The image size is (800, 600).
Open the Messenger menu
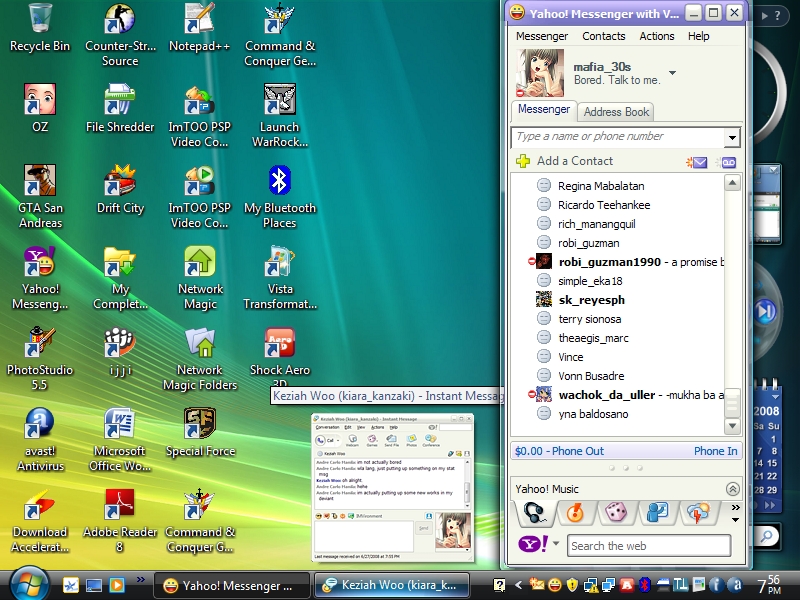click(541, 36)
